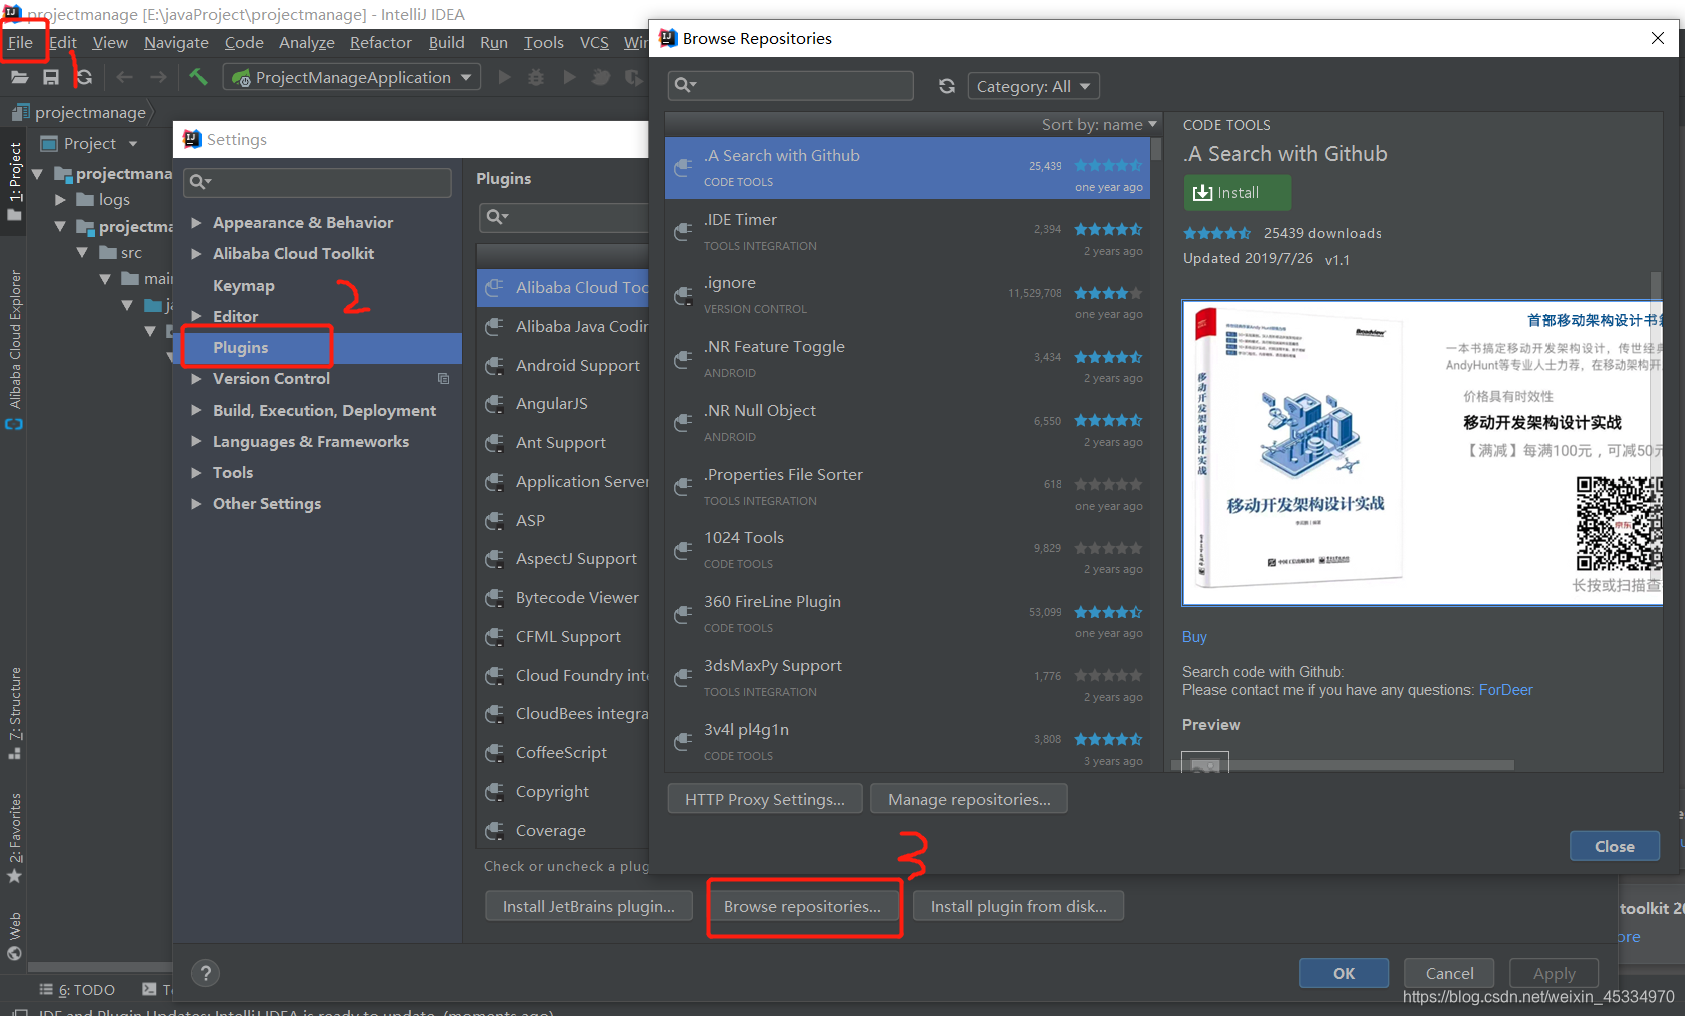
Task: Click the Settings help question mark
Action: 205,973
